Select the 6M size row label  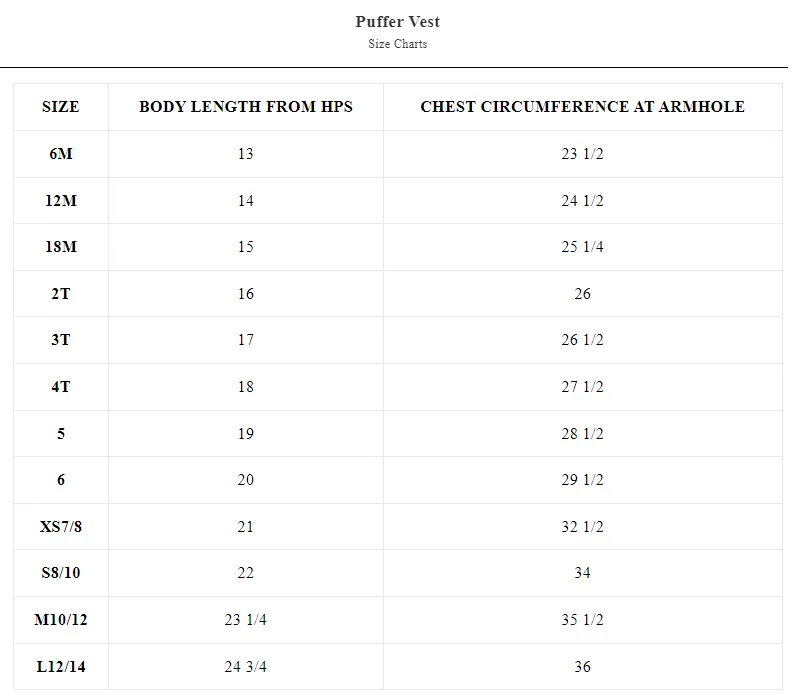pos(61,154)
